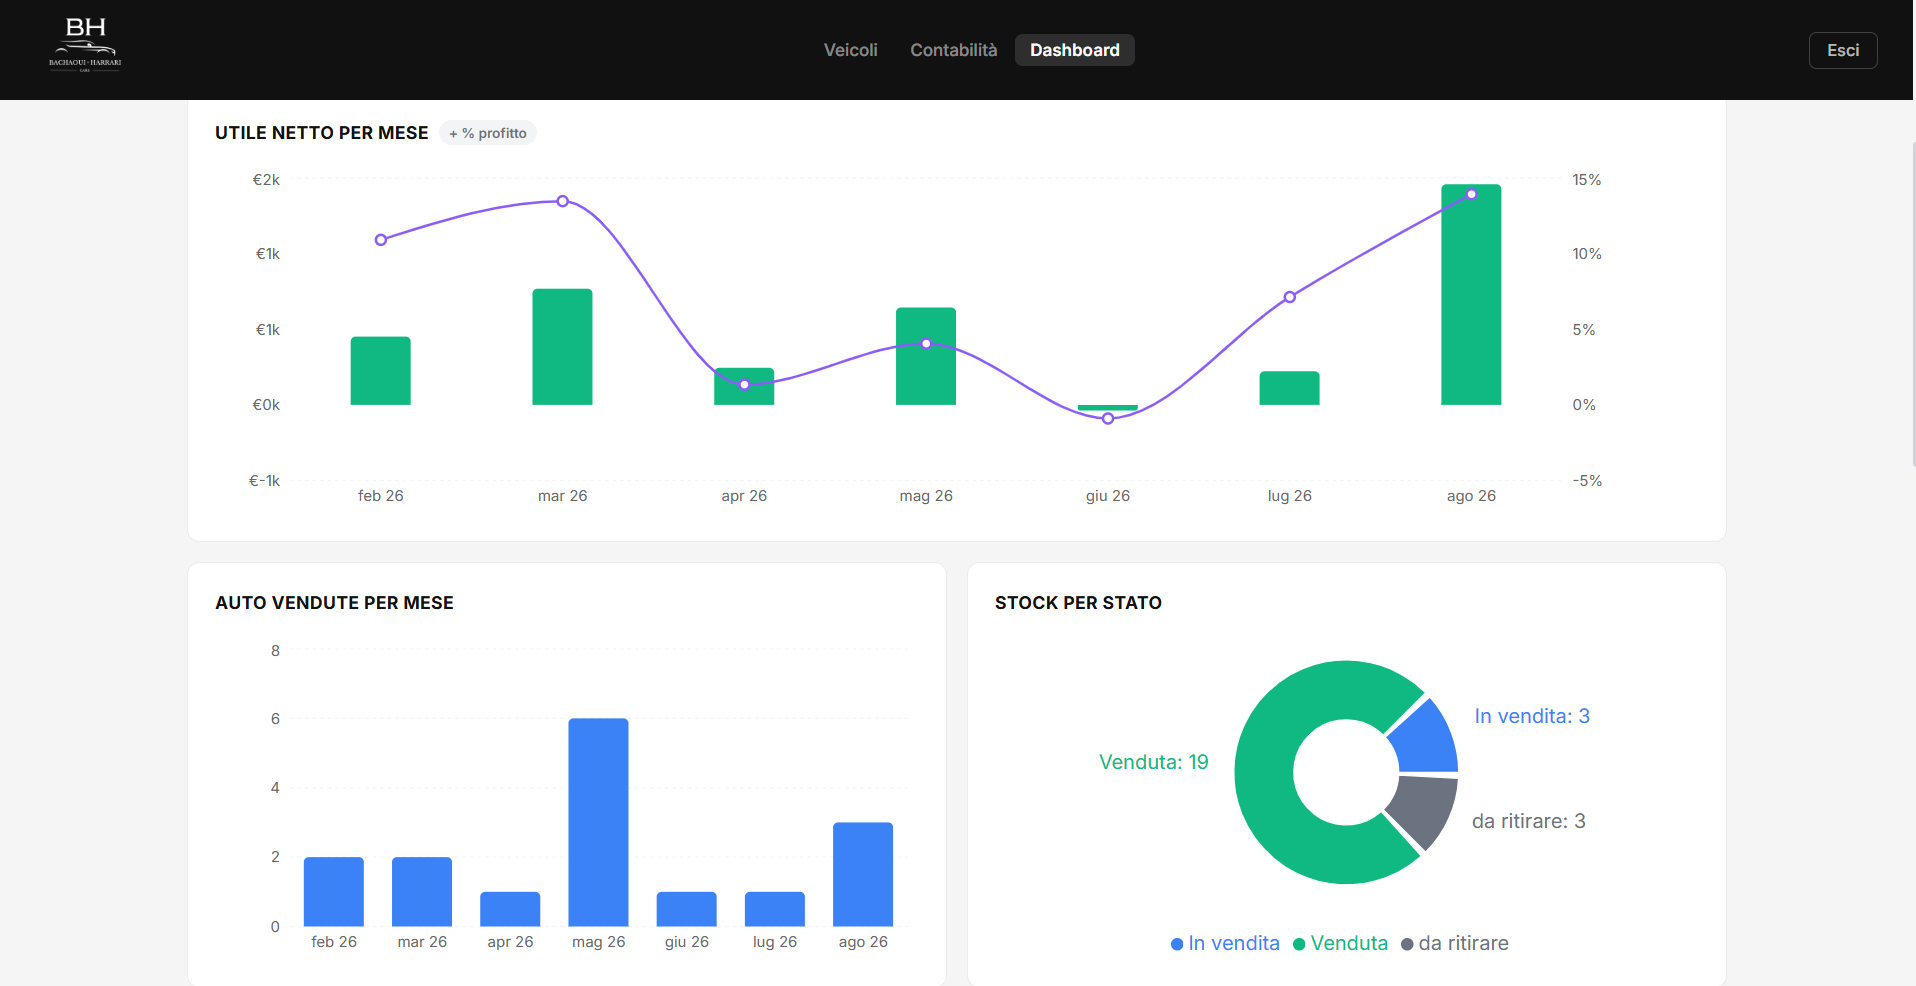Click the feb 26 green profit bar

click(x=380, y=371)
